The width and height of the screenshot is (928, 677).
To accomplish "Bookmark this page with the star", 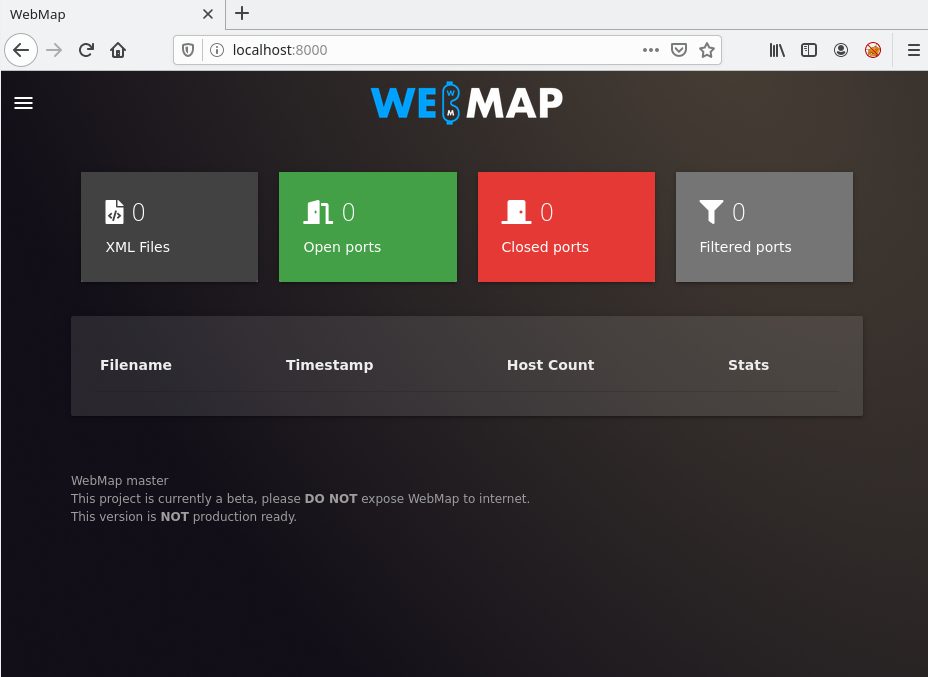I will coord(707,50).
